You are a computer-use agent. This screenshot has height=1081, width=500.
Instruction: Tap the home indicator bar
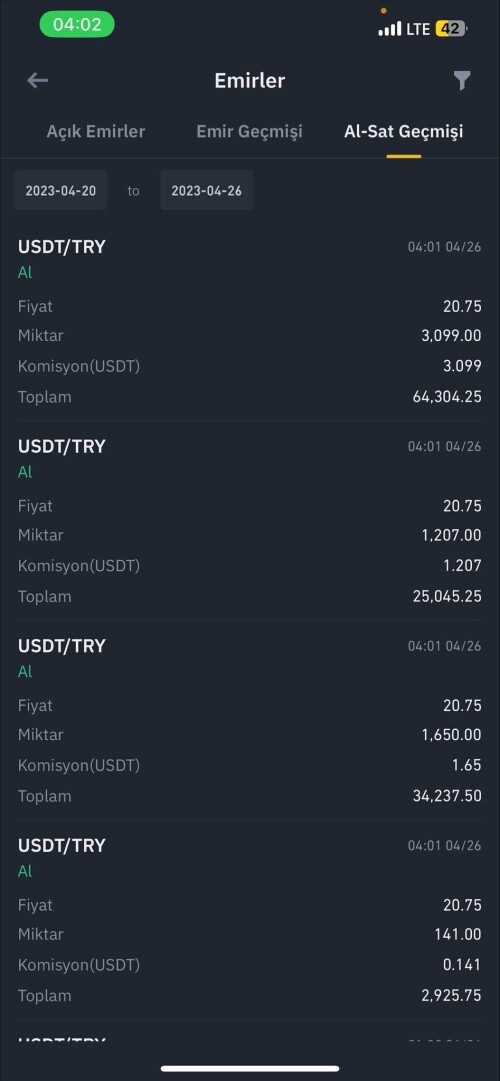coord(250,1069)
